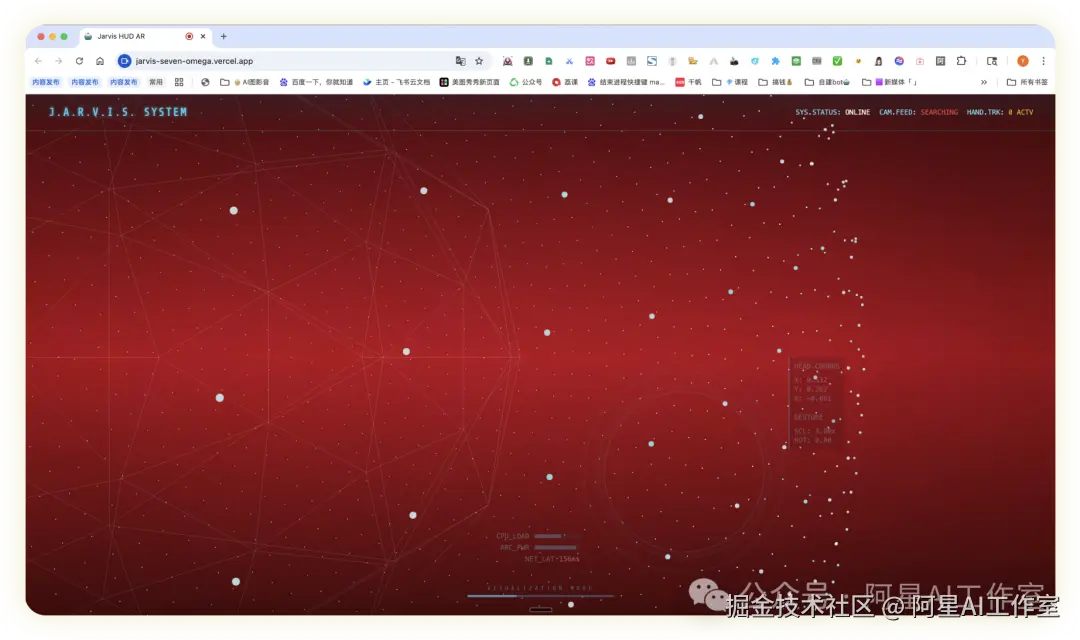The height and width of the screenshot is (640, 1080).
Task: Click the CPU_LOAD progress bar
Action: [x=555, y=536]
